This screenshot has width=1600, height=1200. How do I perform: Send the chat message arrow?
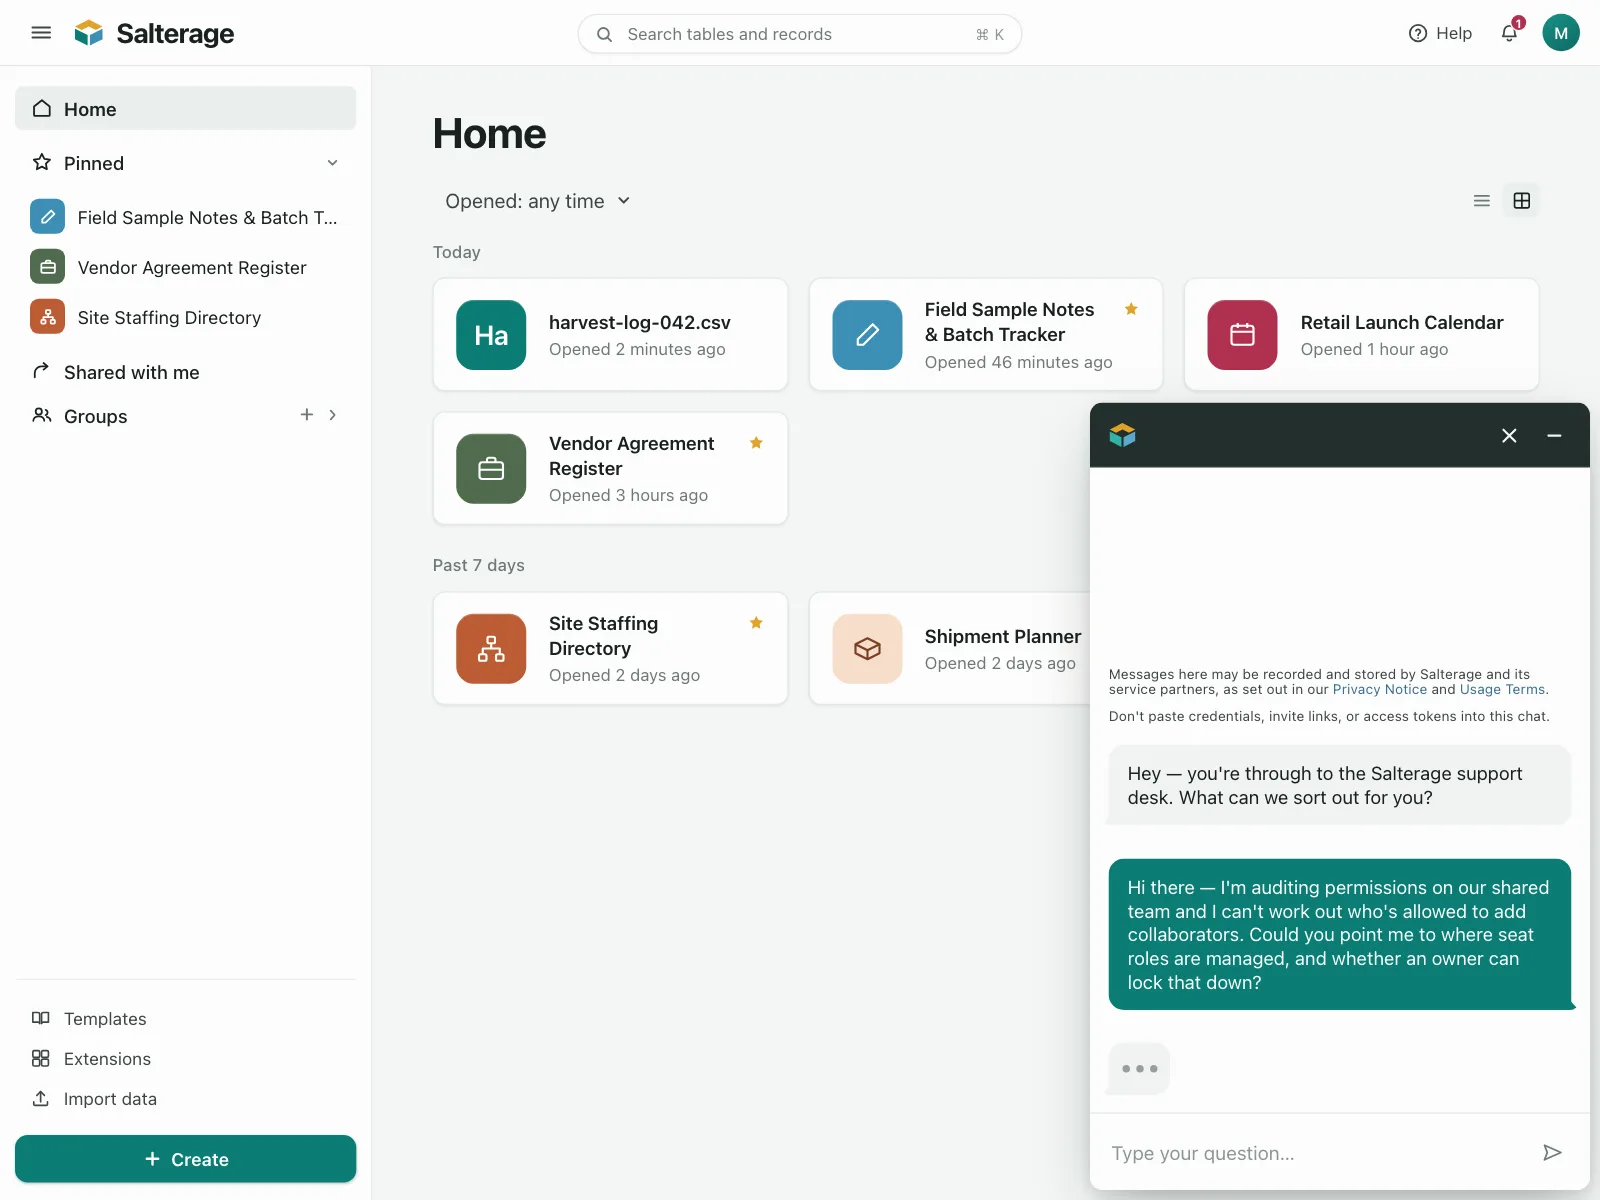point(1552,1153)
